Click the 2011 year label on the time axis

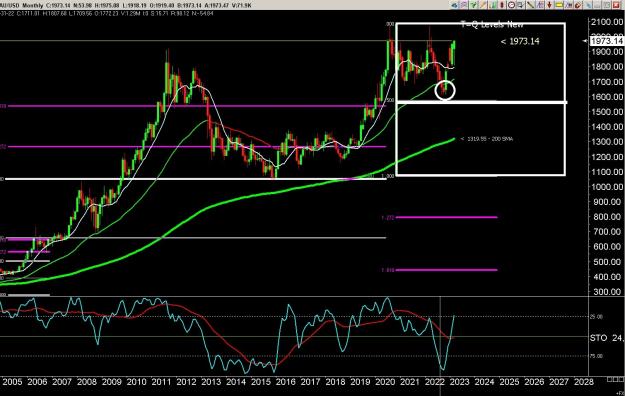[x=161, y=382]
